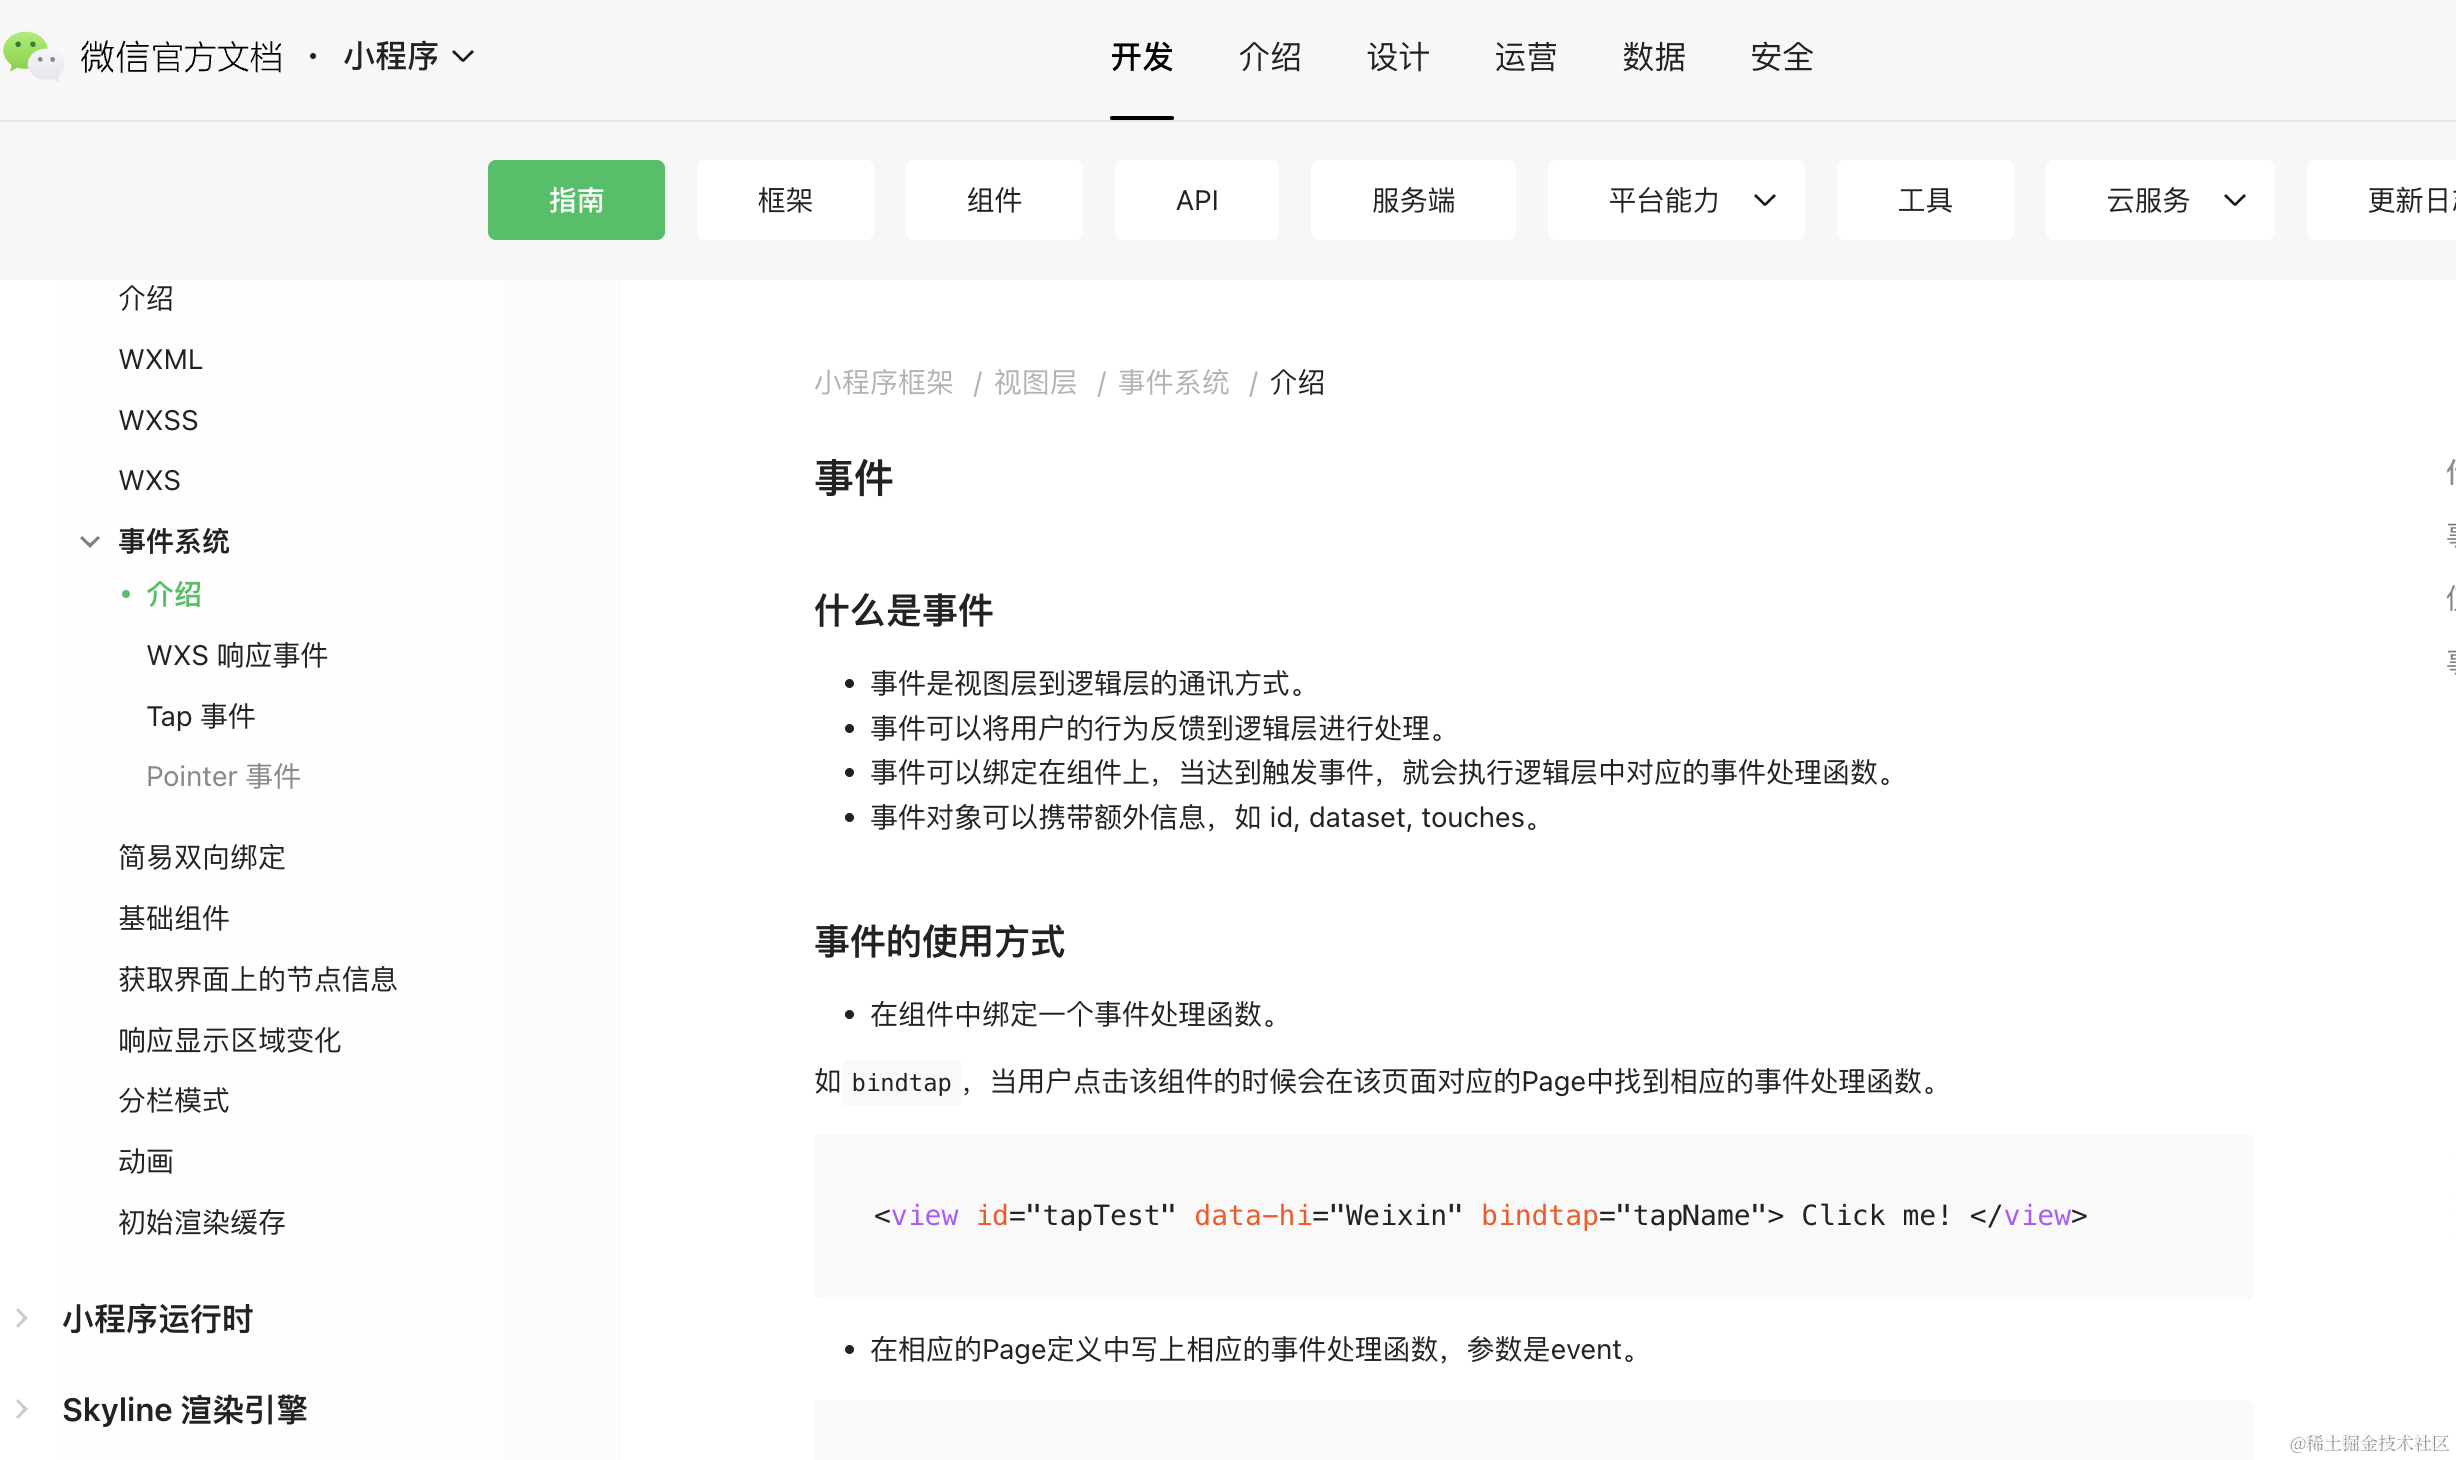Click the 小程序框架 breadcrumb link

click(x=883, y=383)
